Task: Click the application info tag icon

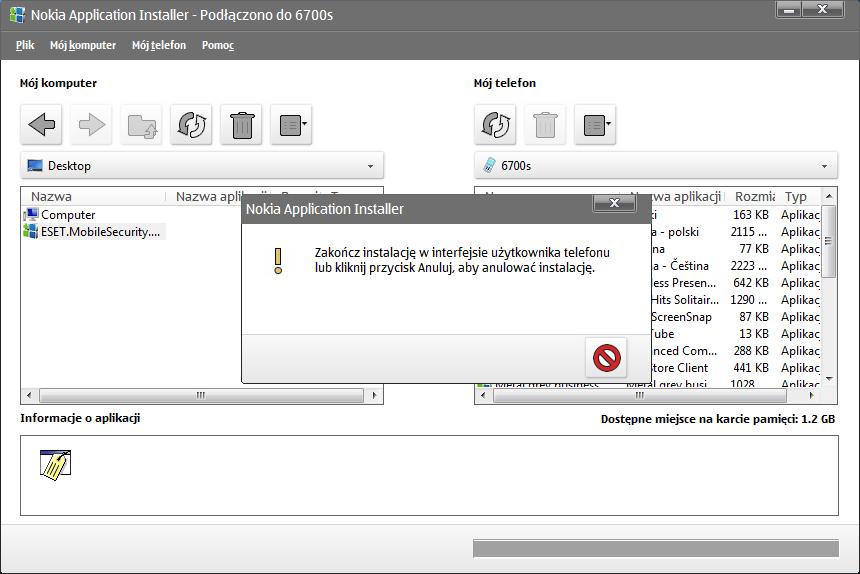Action: point(55,465)
